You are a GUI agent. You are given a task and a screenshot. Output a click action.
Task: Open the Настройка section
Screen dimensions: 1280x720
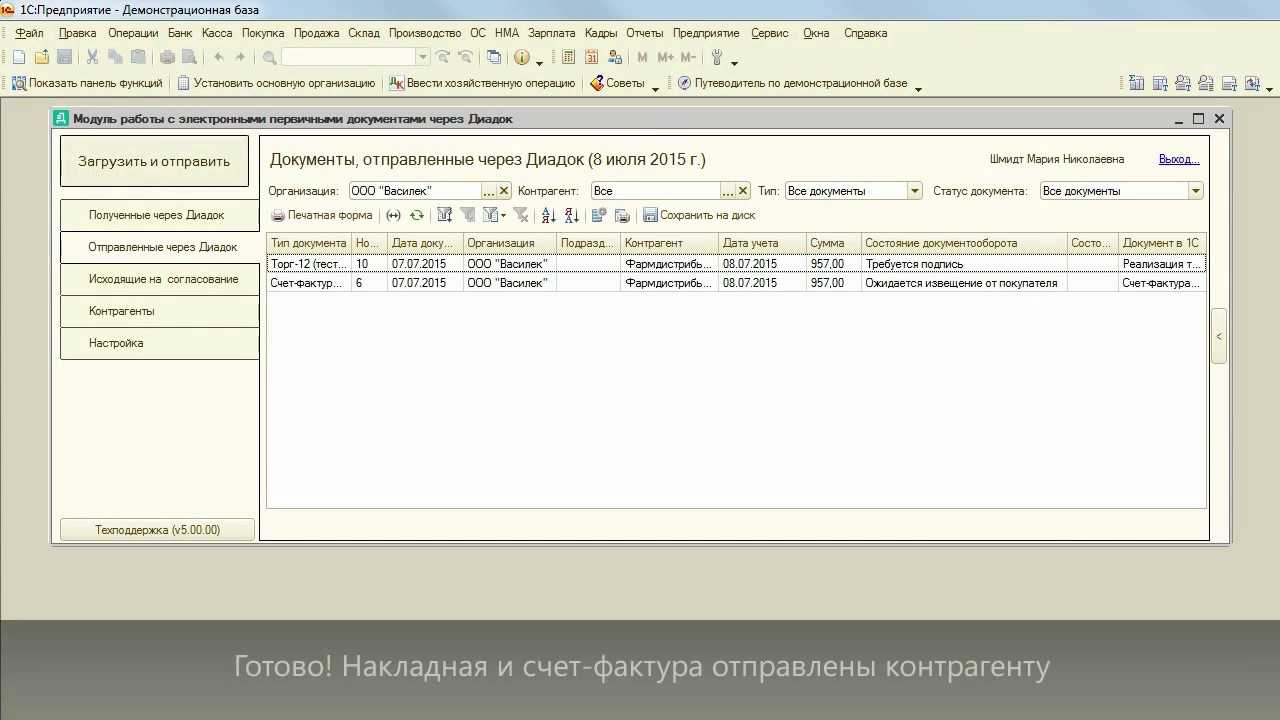coord(159,343)
